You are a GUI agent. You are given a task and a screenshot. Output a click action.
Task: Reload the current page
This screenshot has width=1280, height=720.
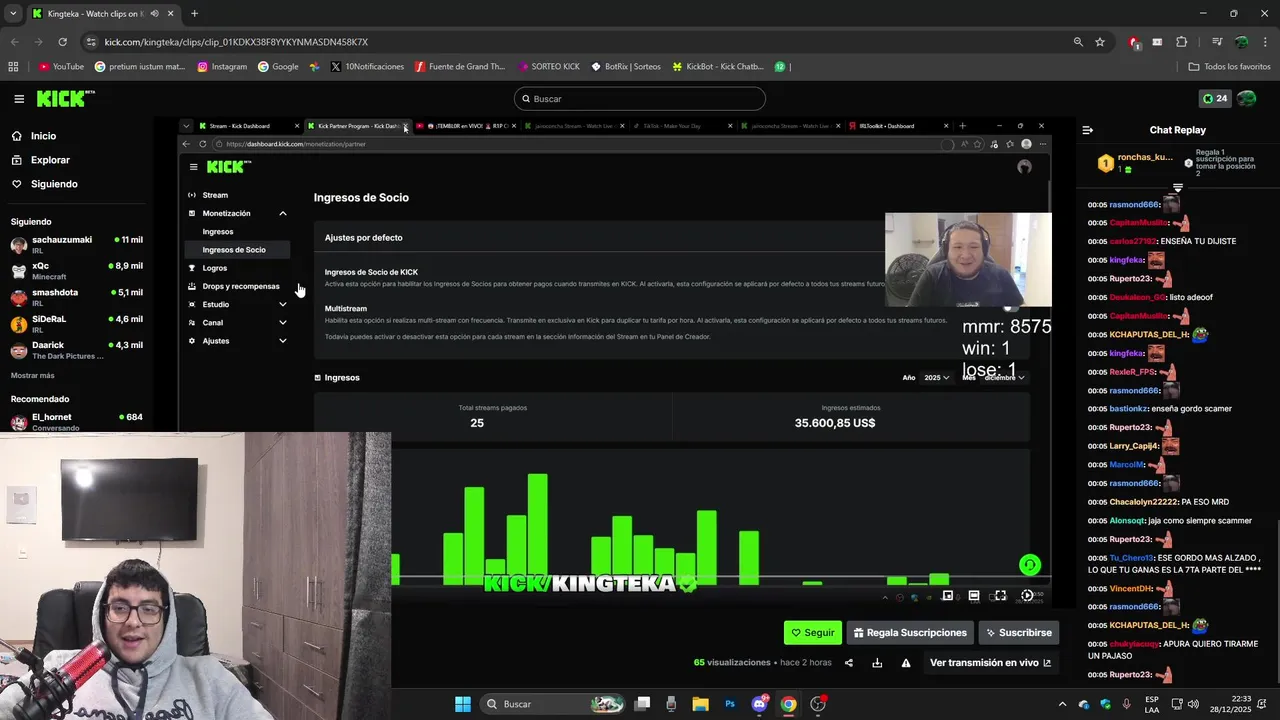[62, 42]
